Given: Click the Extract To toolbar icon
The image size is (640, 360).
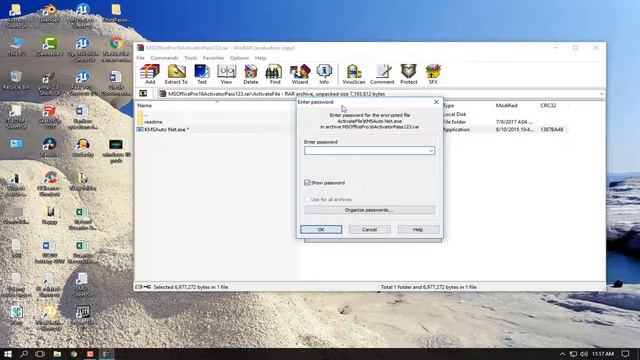Looking at the screenshot, I should [x=176, y=74].
